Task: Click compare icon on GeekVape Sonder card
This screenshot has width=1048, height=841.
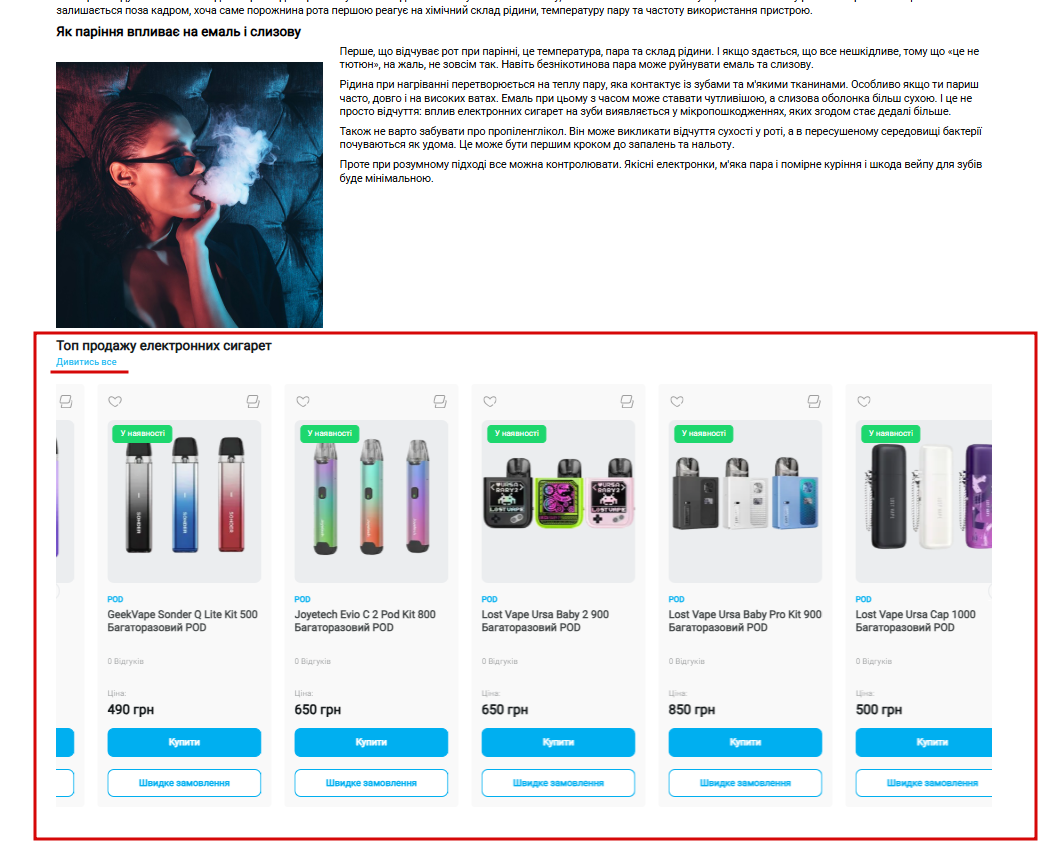Action: click(253, 401)
